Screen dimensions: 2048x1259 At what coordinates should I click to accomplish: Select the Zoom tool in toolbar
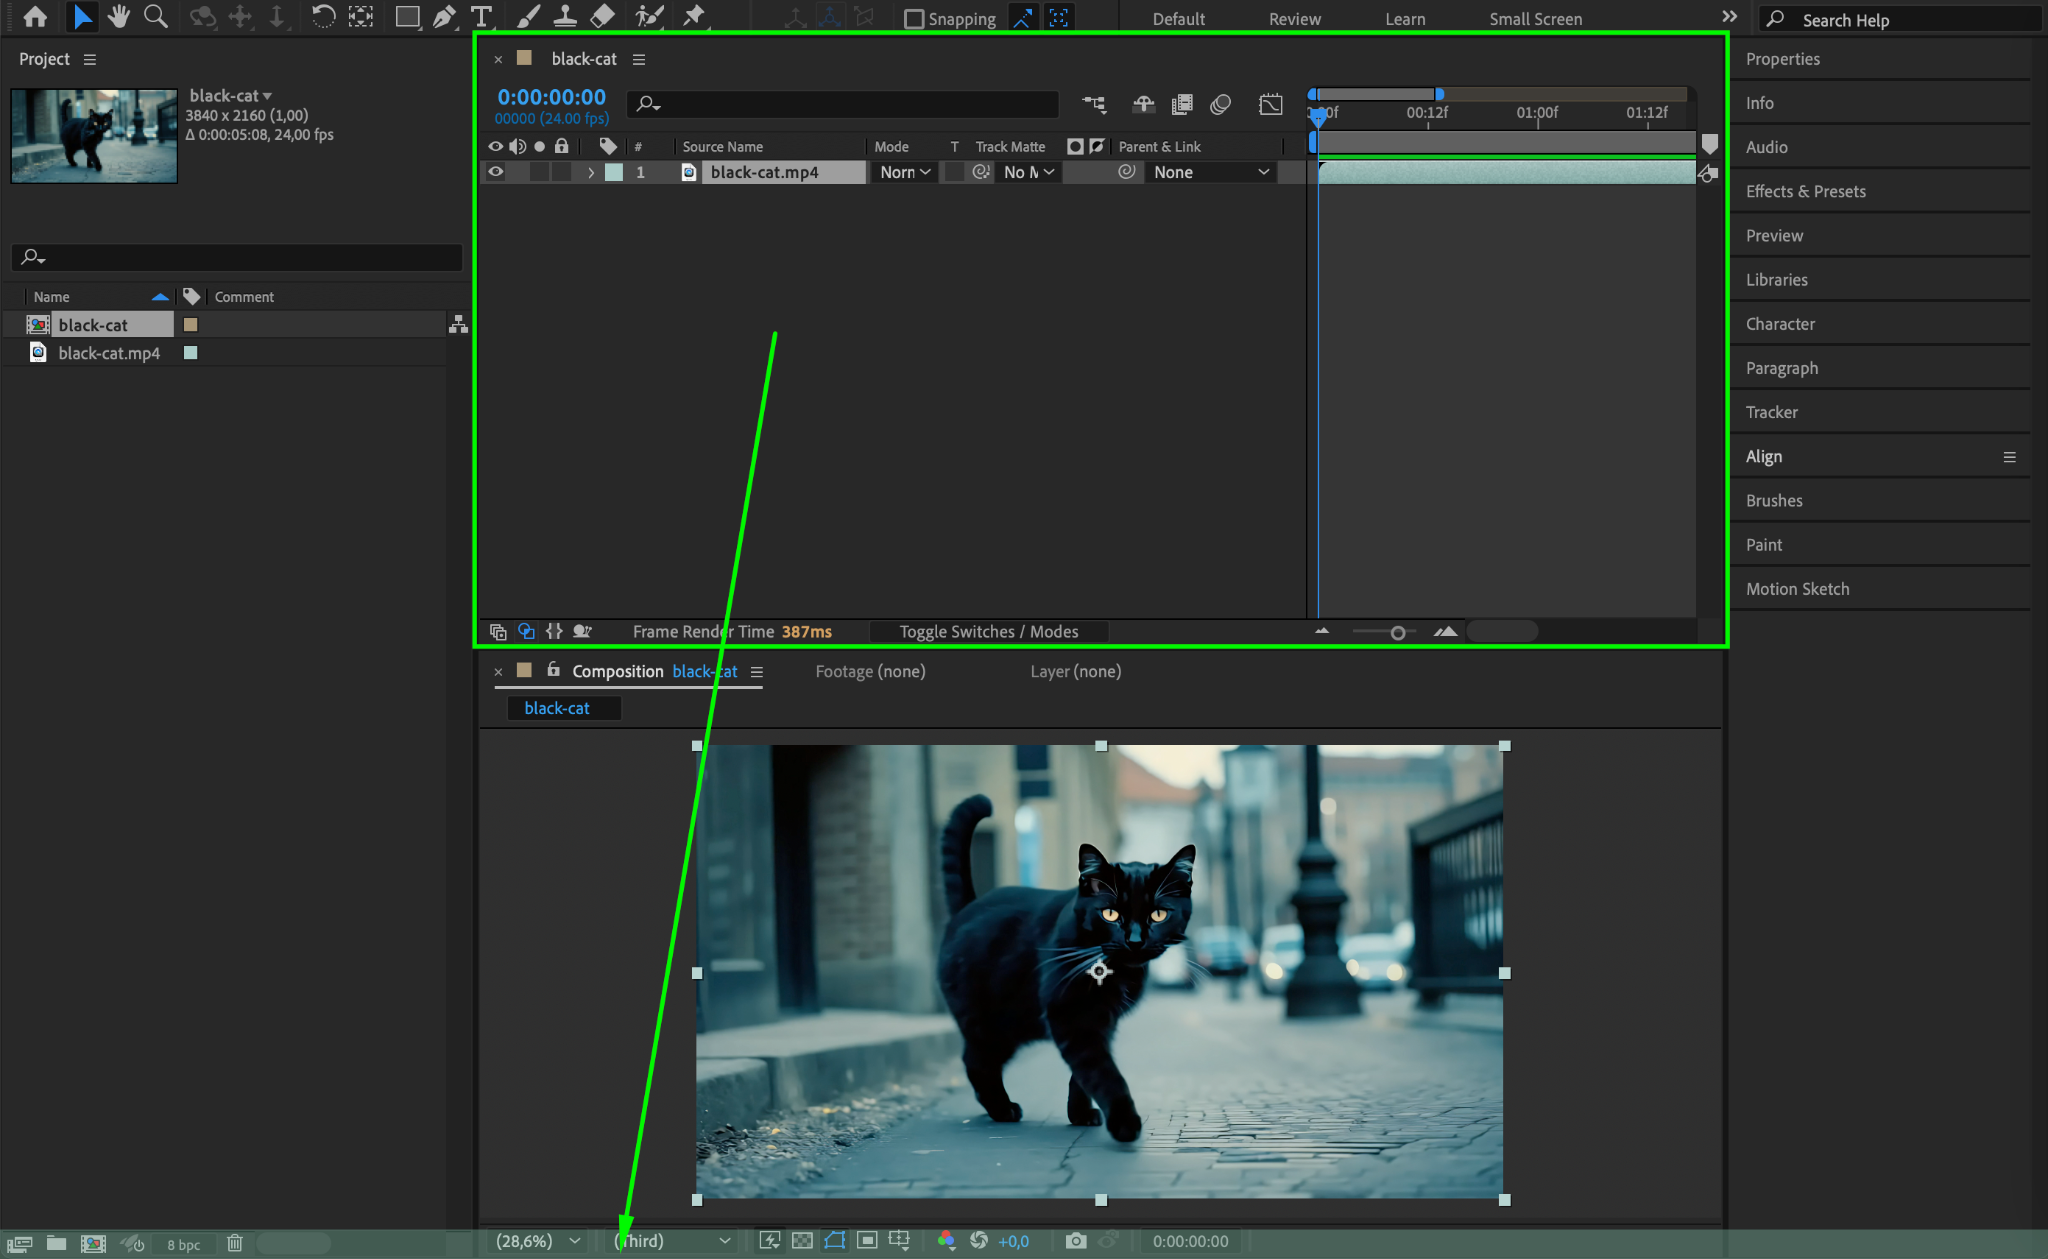point(155,16)
